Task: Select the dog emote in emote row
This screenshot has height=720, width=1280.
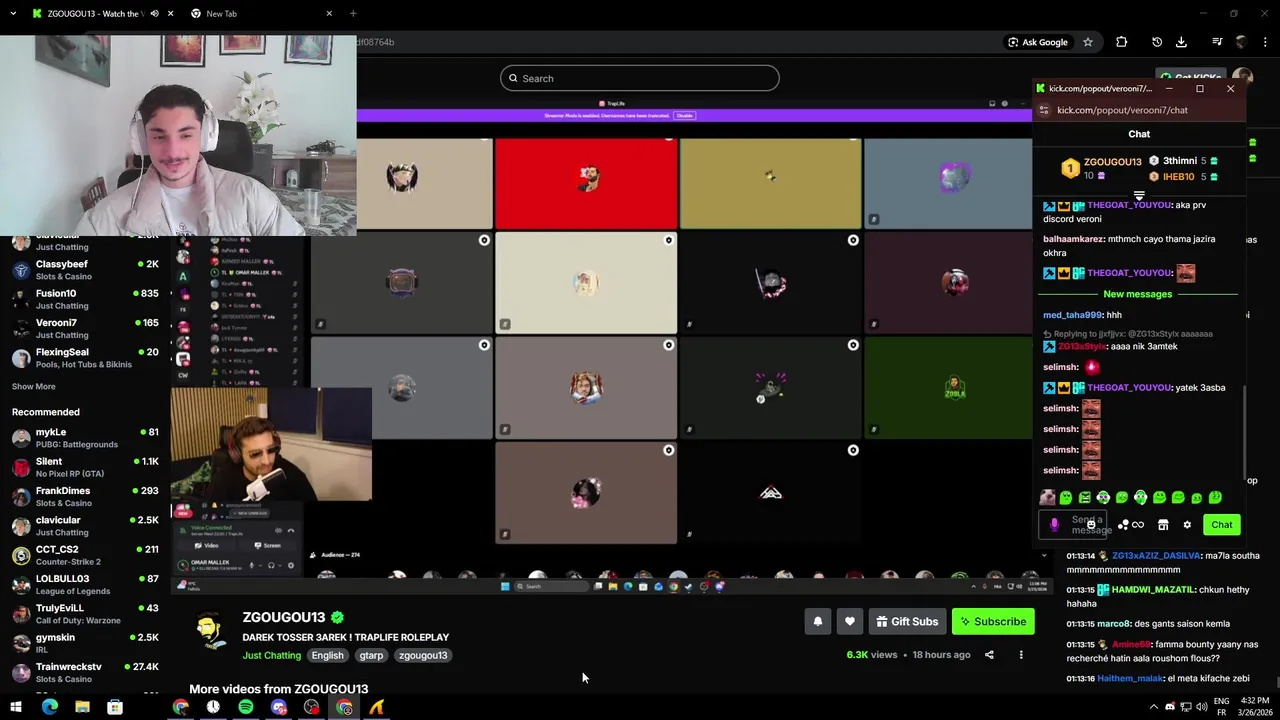Action: click(x=1047, y=497)
